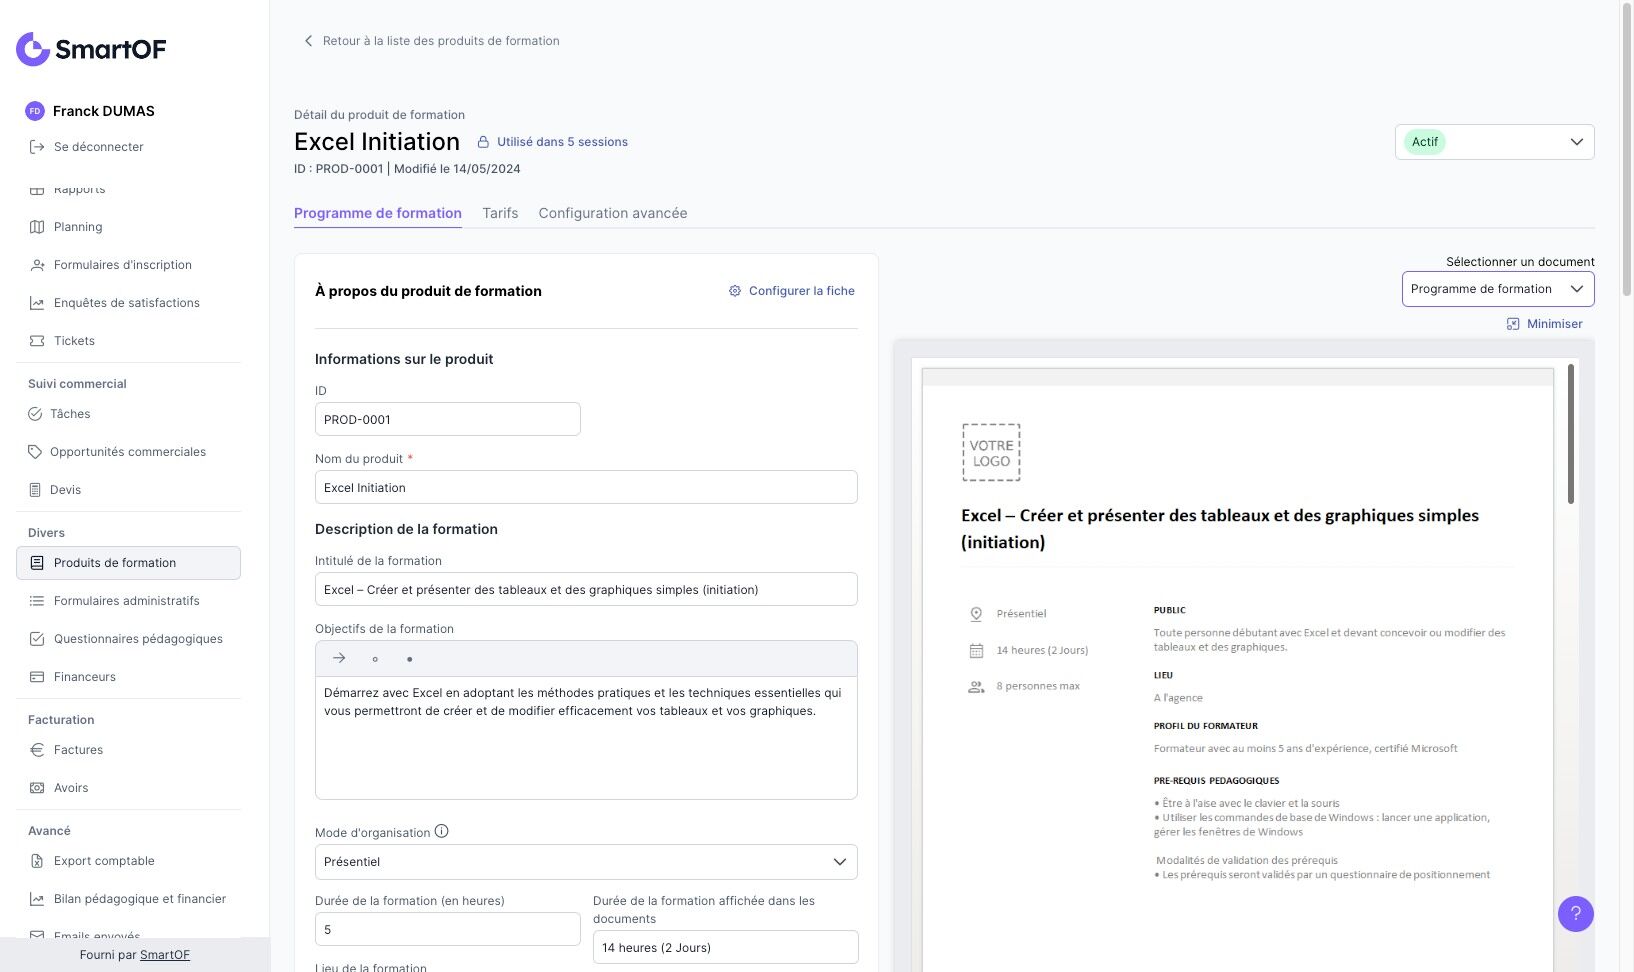Open Planning via its map icon
This screenshot has width=1634, height=972.
tap(37, 227)
